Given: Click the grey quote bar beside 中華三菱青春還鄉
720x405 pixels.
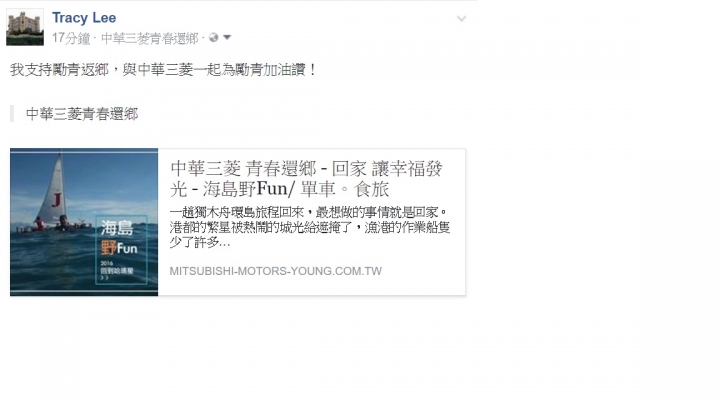Looking at the screenshot, I should [x=12, y=113].
